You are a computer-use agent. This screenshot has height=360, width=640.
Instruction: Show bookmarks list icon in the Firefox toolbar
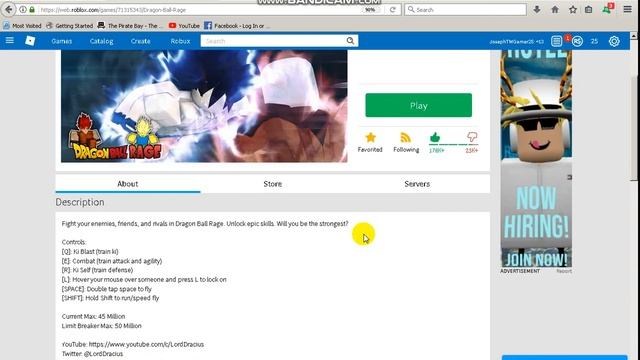(589, 9)
